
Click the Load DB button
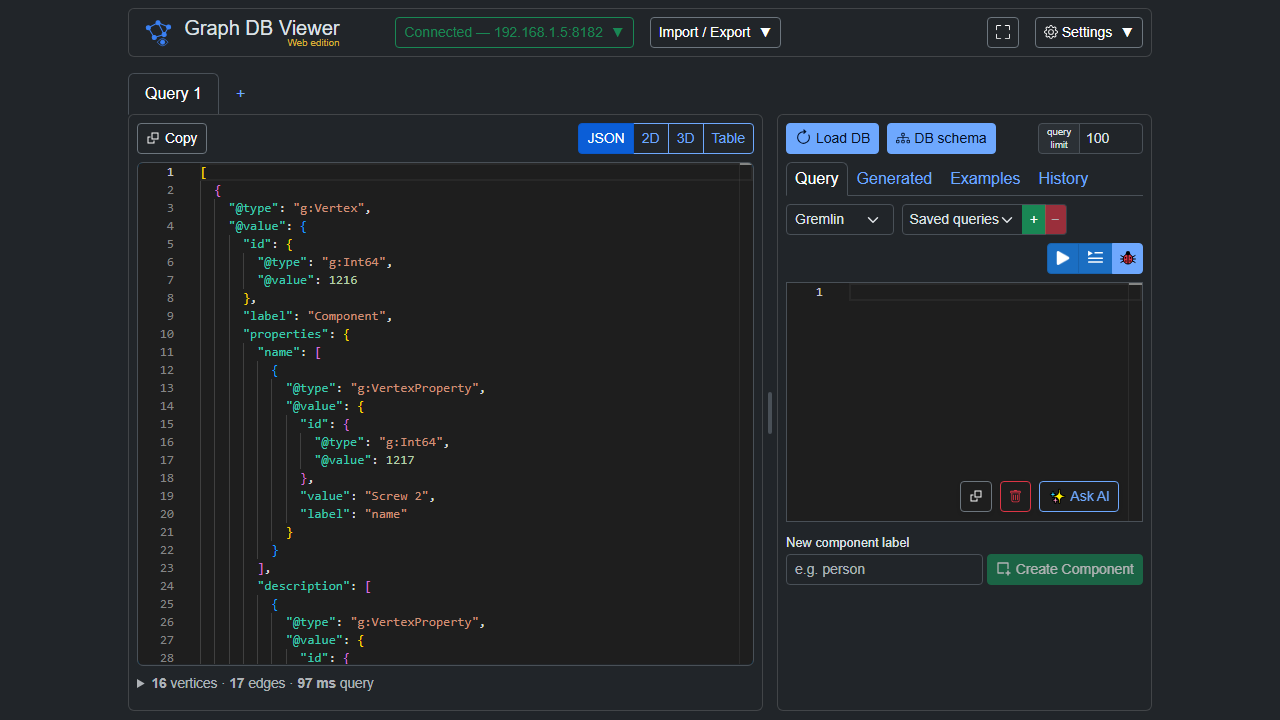pyautogui.click(x=832, y=138)
